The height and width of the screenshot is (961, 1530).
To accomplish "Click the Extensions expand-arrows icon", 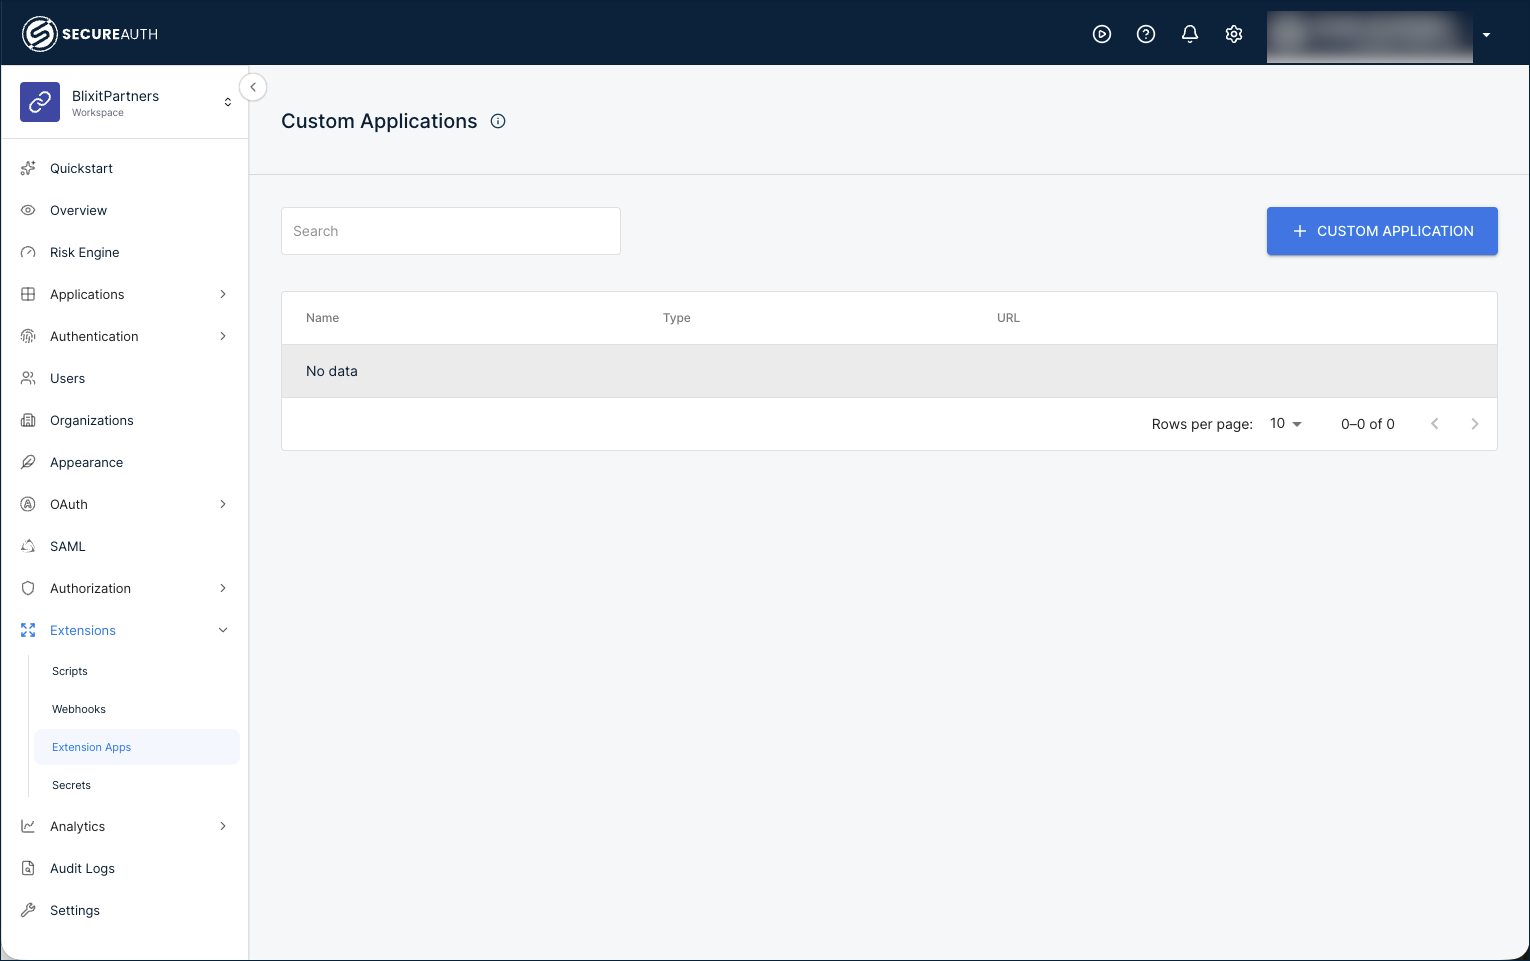I will [28, 630].
